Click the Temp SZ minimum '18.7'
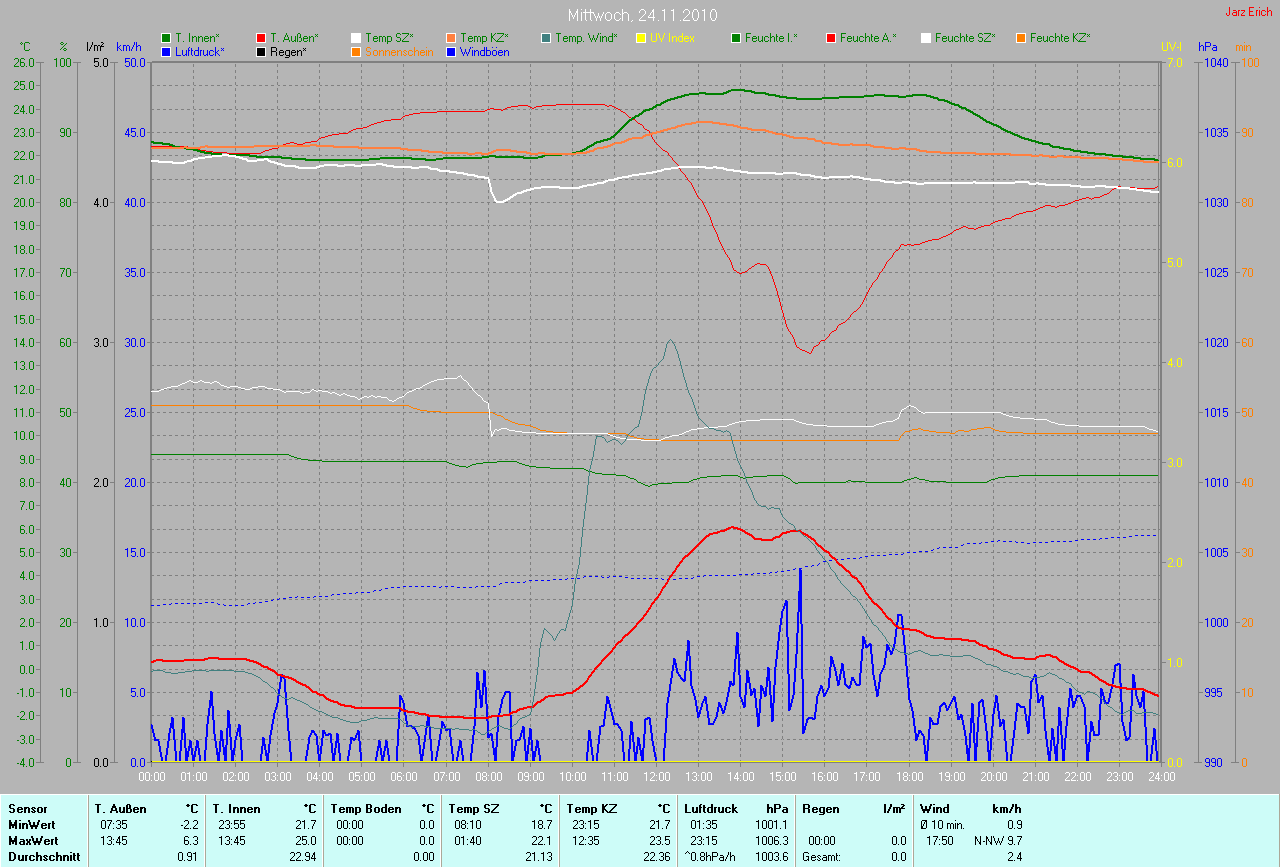 [540, 825]
